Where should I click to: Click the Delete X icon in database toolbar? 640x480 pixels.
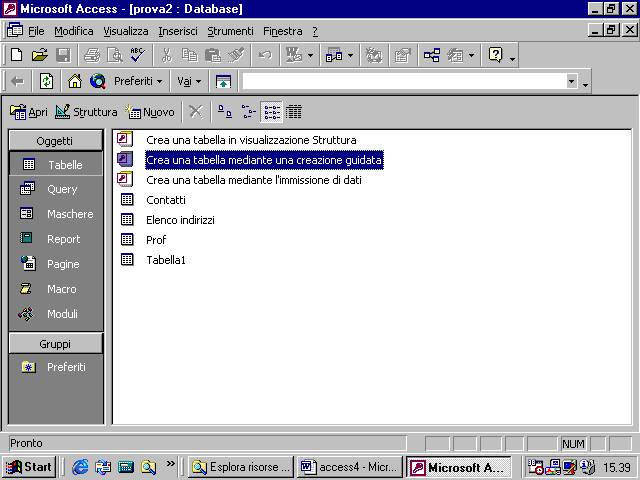(196, 111)
